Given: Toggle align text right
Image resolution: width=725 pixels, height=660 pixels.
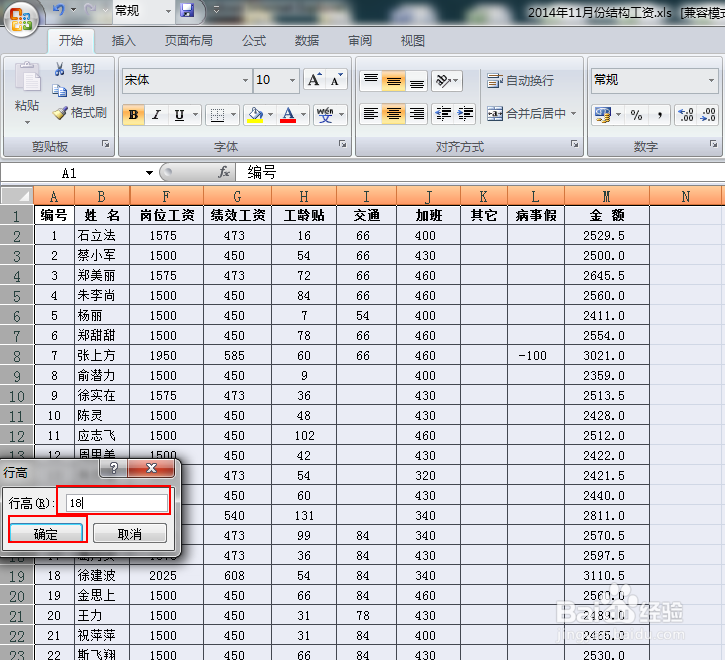Looking at the screenshot, I should (x=417, y=114).
